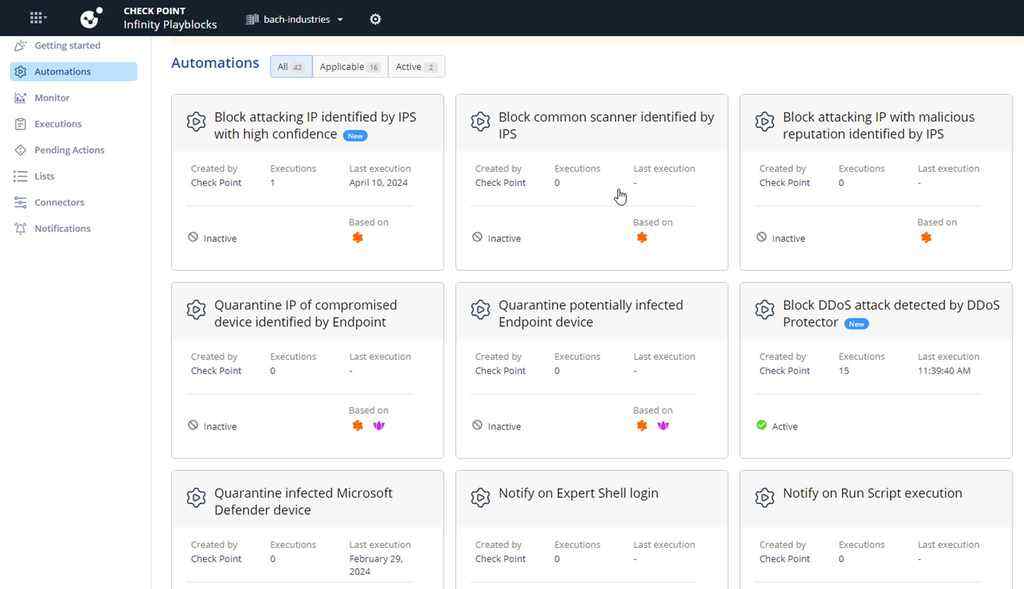Open Getting started page
This screenshot has height=589, width=1024.
pyautogui.click(x=67, y=46)
